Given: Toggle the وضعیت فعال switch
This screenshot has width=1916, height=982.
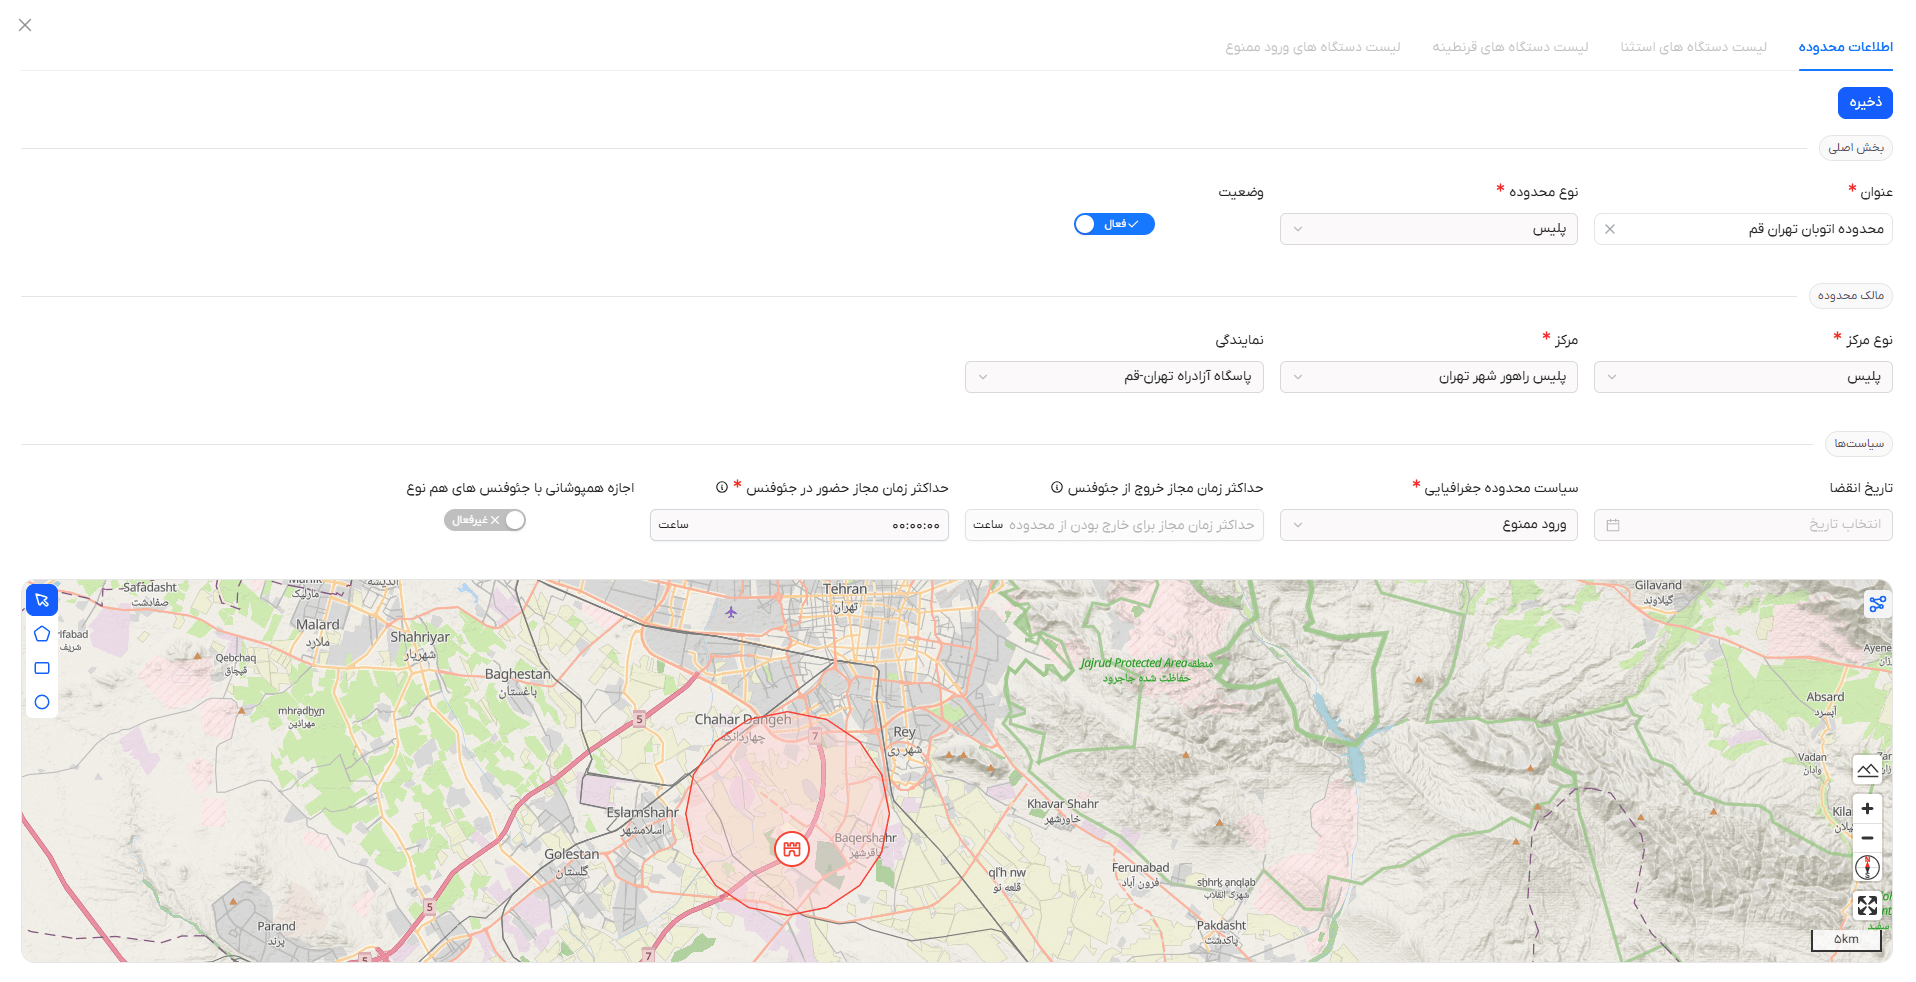Looking at the screenshot, I should 1114,224.
